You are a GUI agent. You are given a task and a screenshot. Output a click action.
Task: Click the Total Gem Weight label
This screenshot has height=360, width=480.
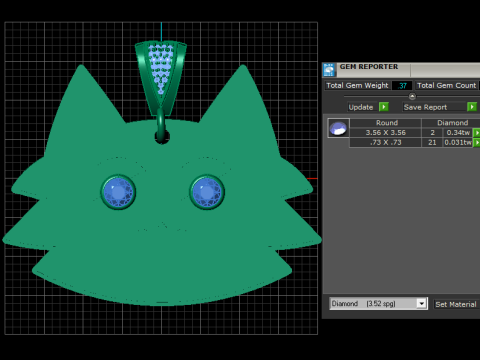click(x=357, y=86)
